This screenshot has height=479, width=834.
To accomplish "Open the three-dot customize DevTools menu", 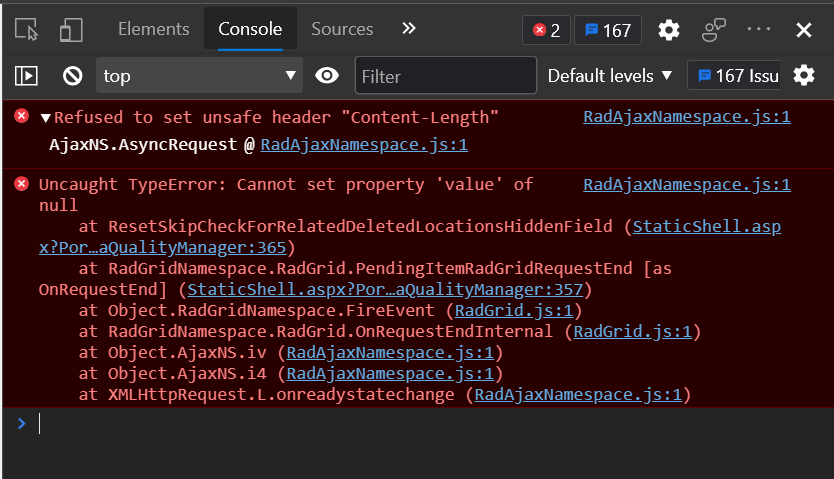I will pos(759,29).
